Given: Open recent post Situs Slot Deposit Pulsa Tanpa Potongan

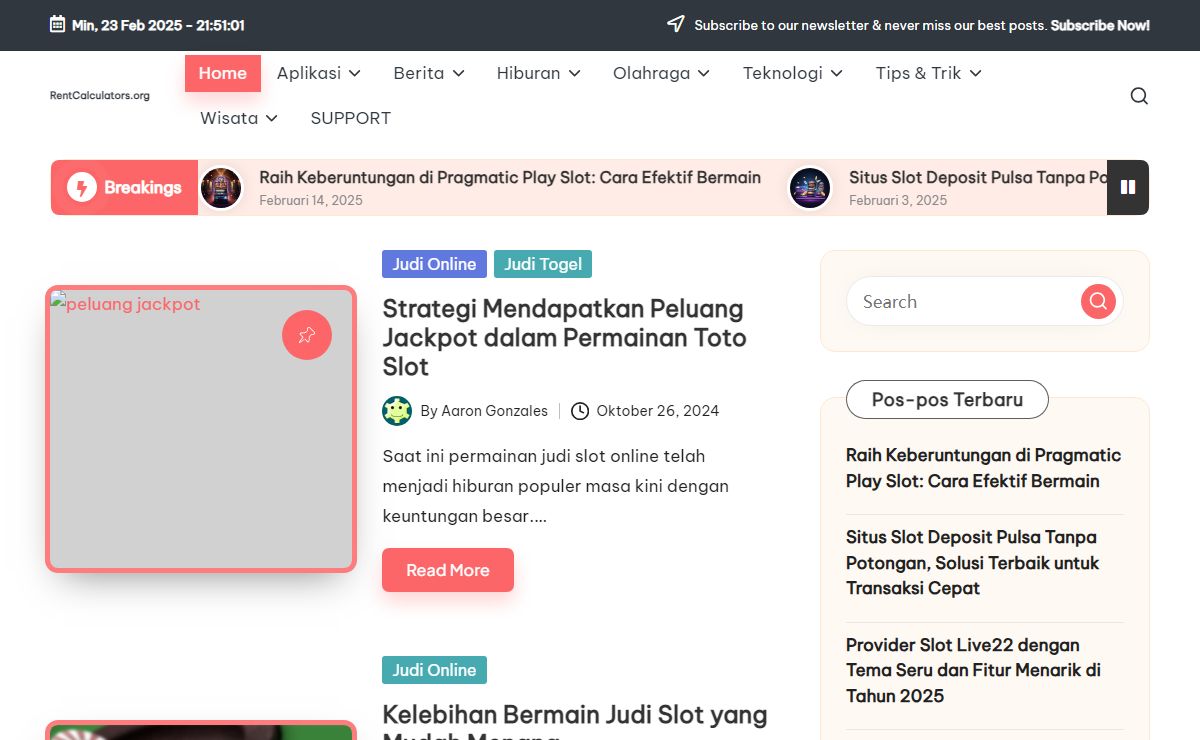Looking at the screenshot, I should tap(972, 563).
